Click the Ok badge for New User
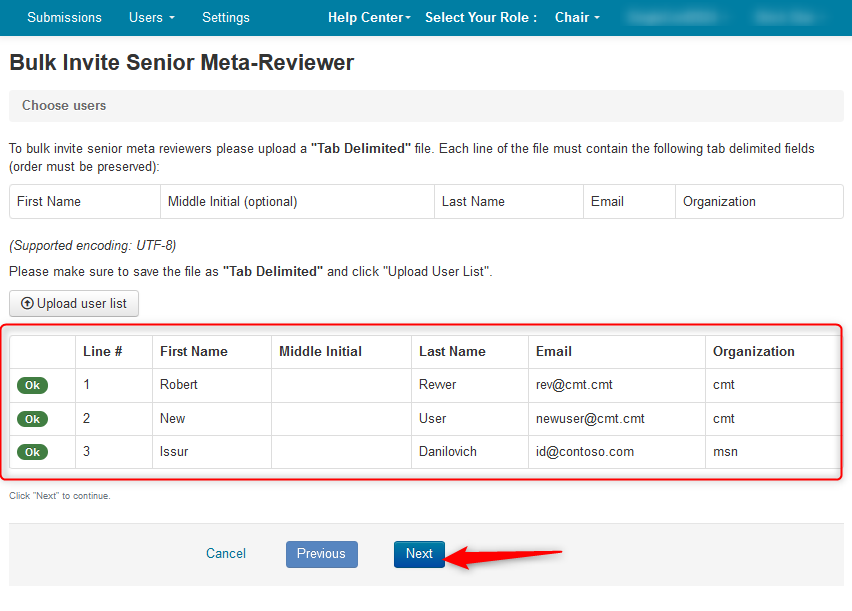This screenshot has width=852, height=611. tap(33, 419)
